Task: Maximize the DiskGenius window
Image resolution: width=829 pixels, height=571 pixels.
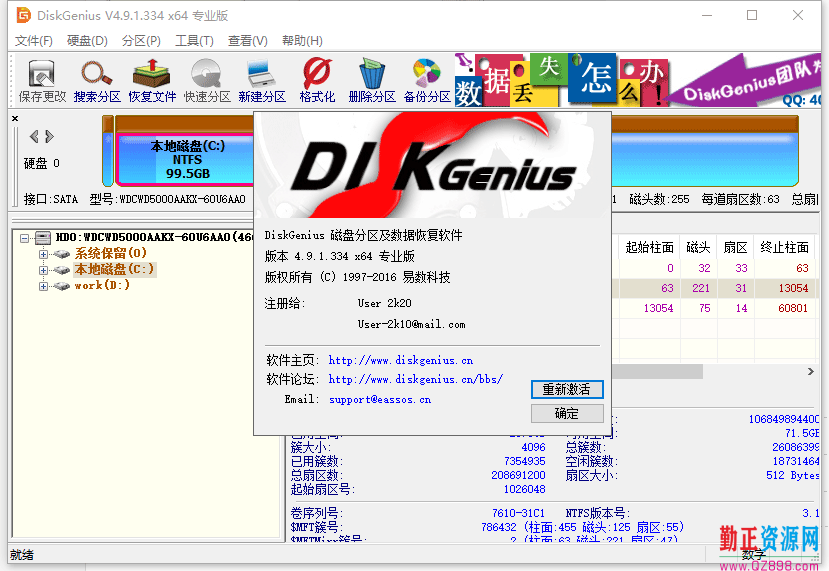Action: click(x=752, y=15)
